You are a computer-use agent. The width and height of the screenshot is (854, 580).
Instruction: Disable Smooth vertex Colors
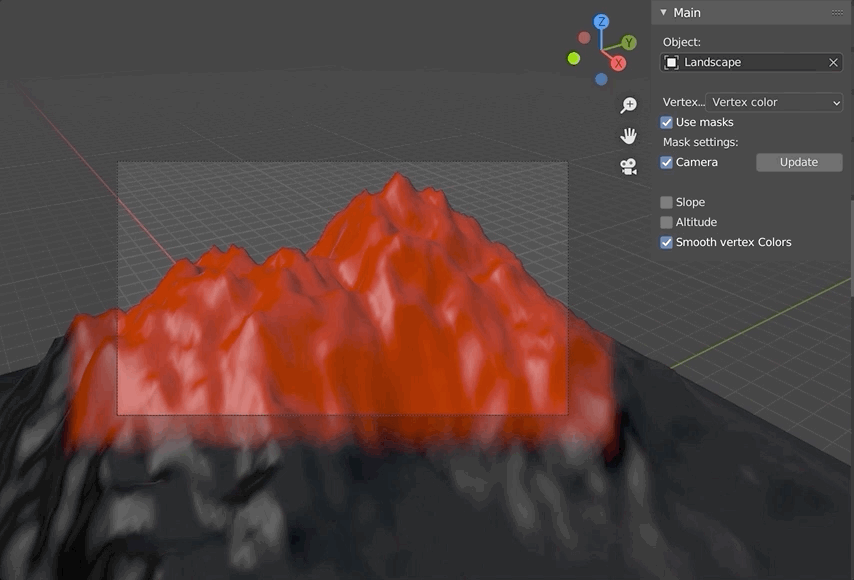pos(666,241)
